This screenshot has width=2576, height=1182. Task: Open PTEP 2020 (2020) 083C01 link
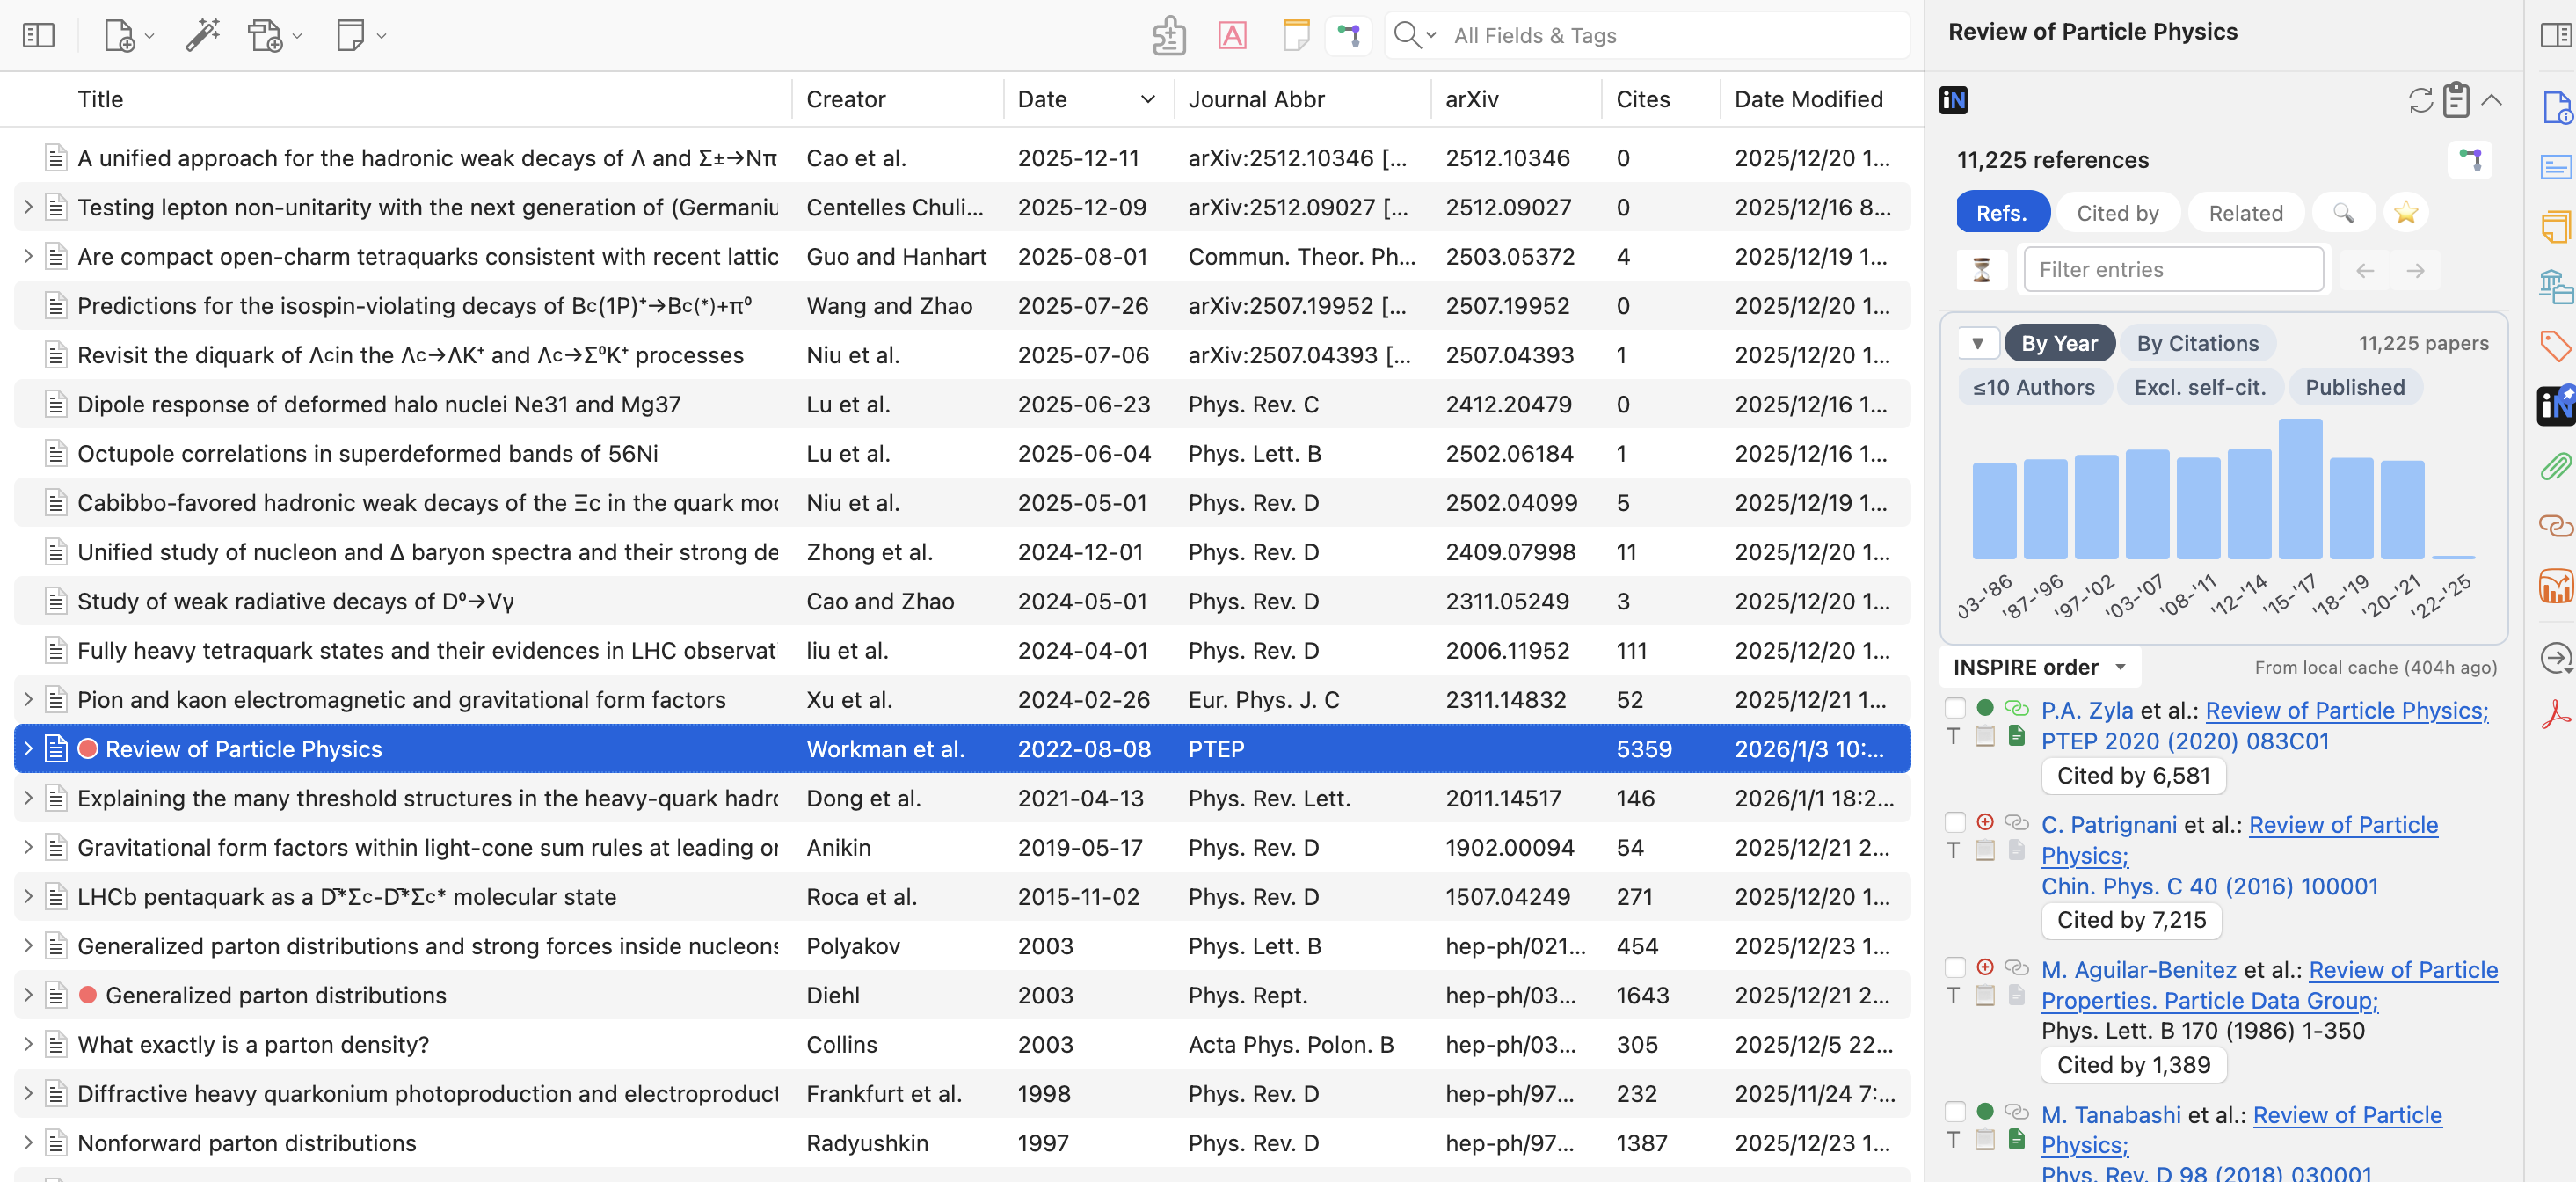pos(2184,742)
